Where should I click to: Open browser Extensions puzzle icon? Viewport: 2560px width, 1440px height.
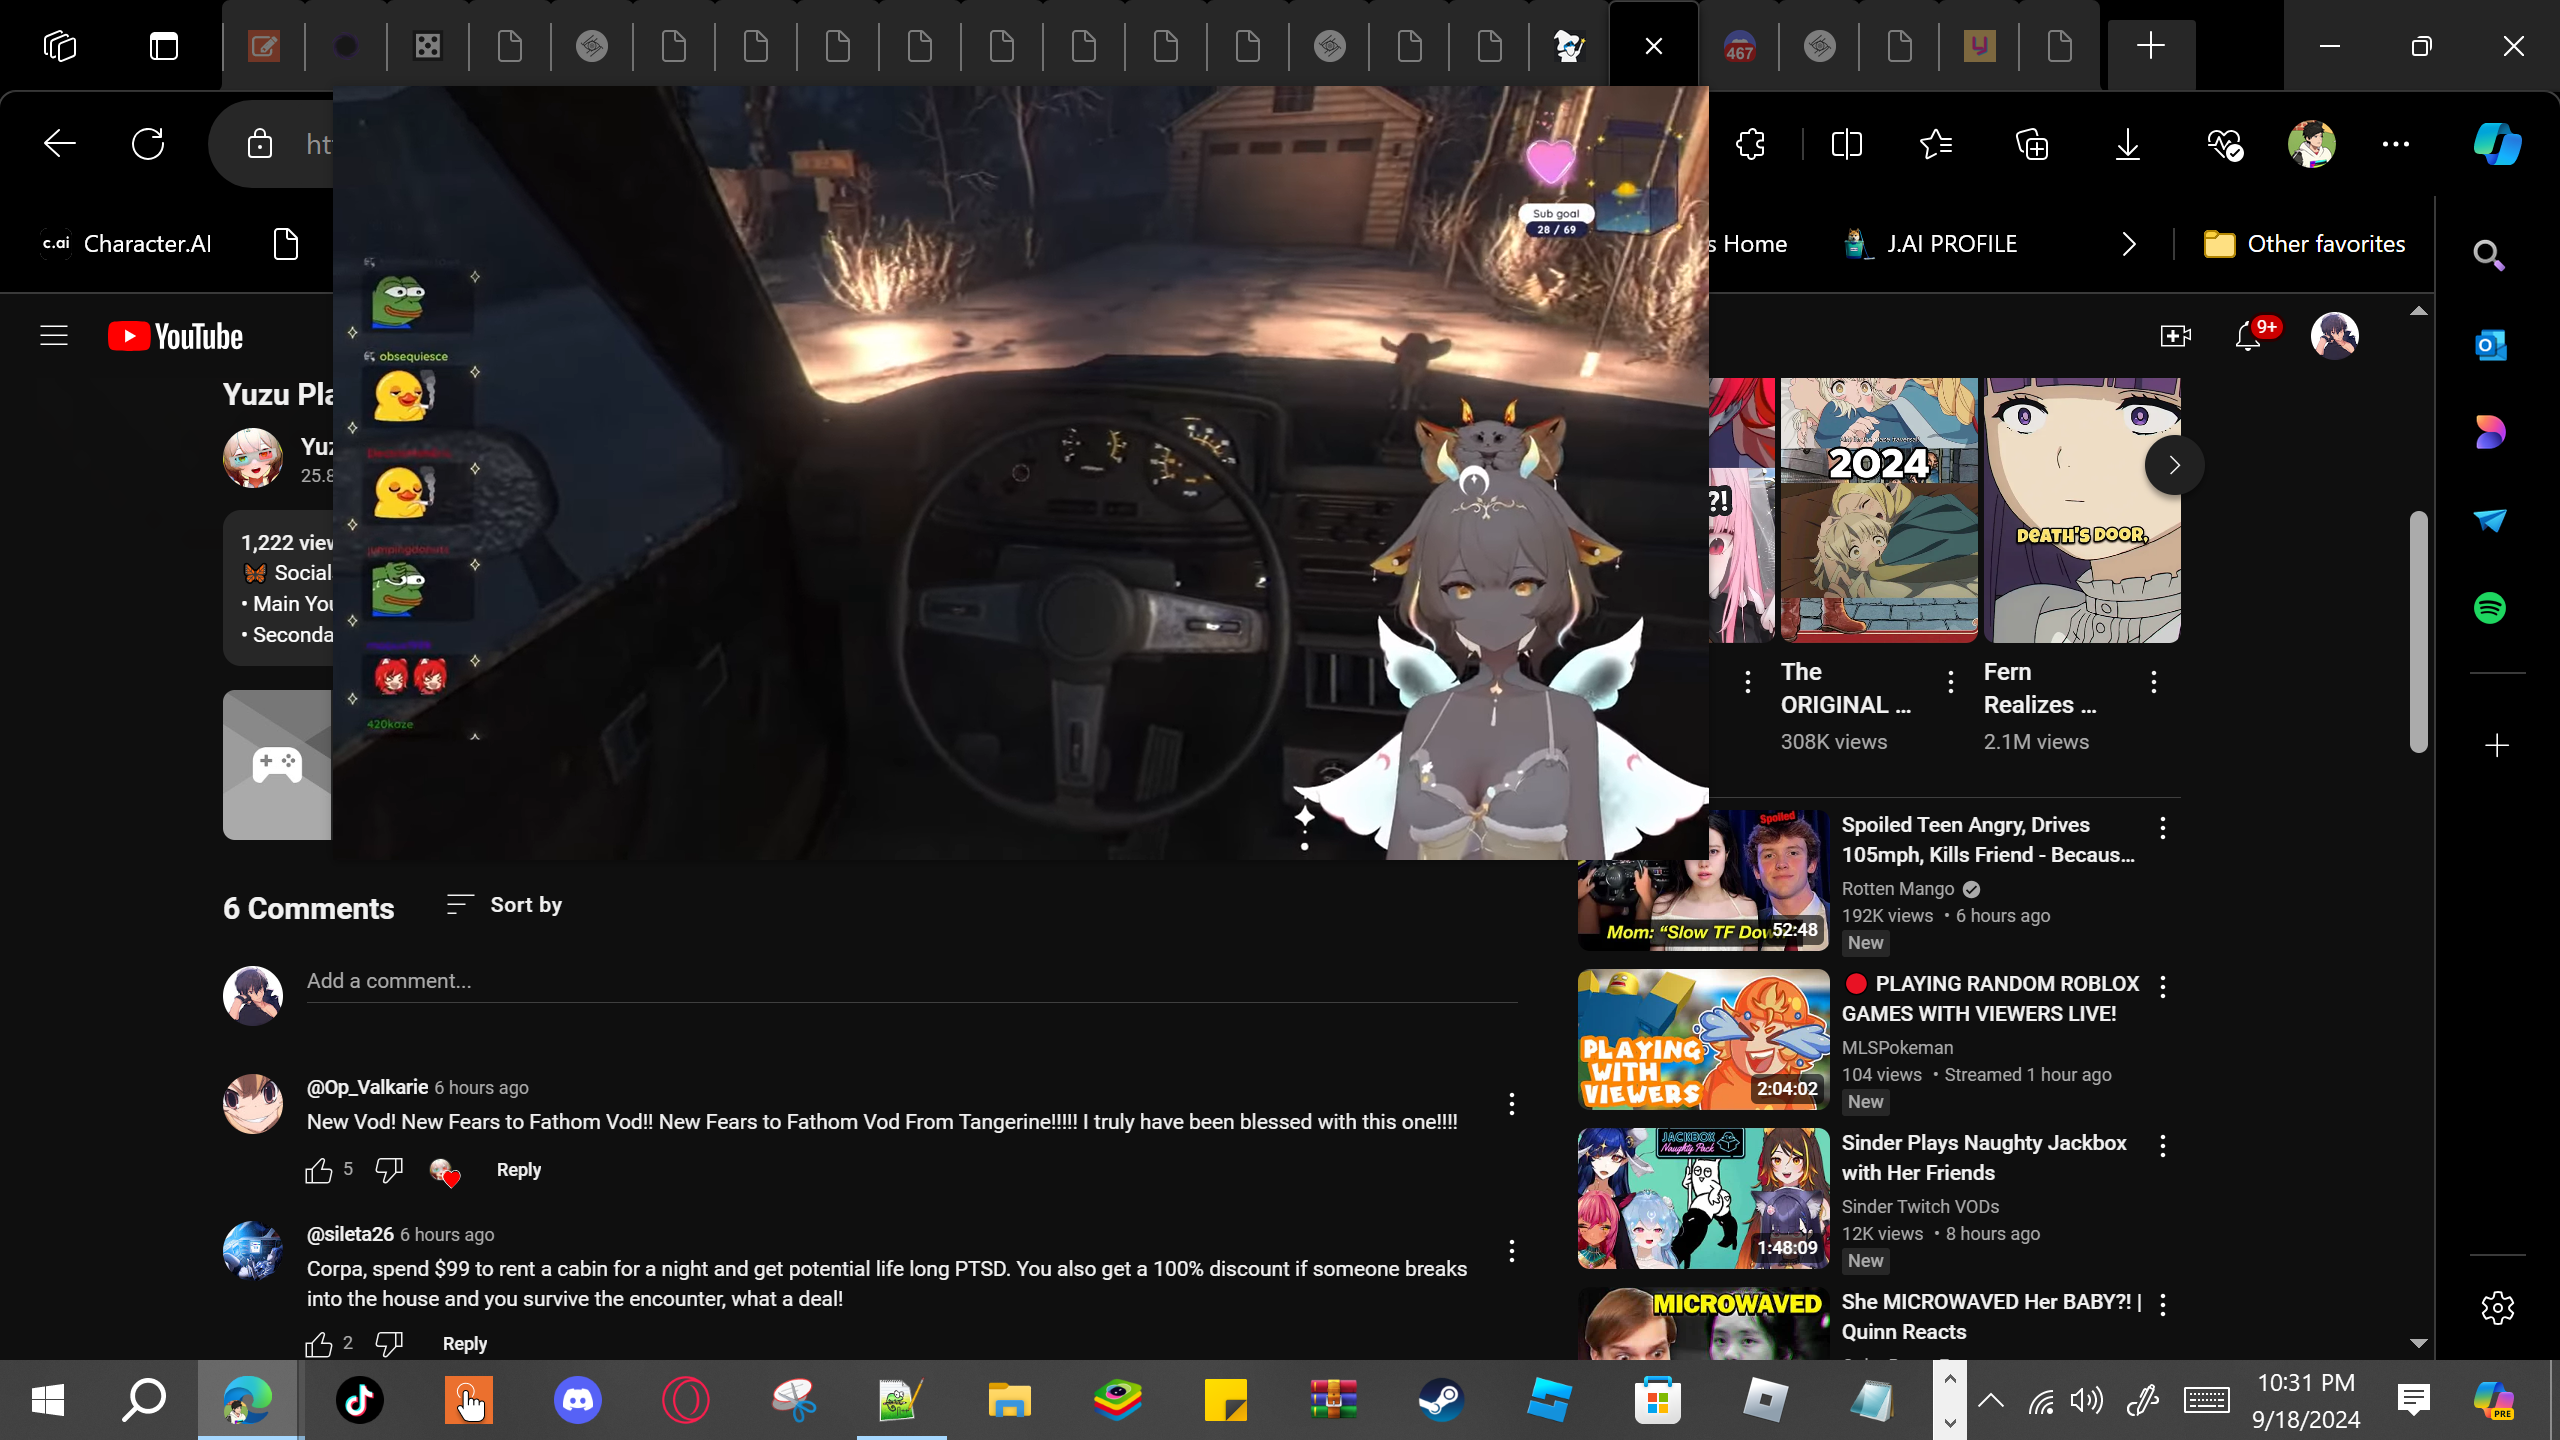(1751, 144)
